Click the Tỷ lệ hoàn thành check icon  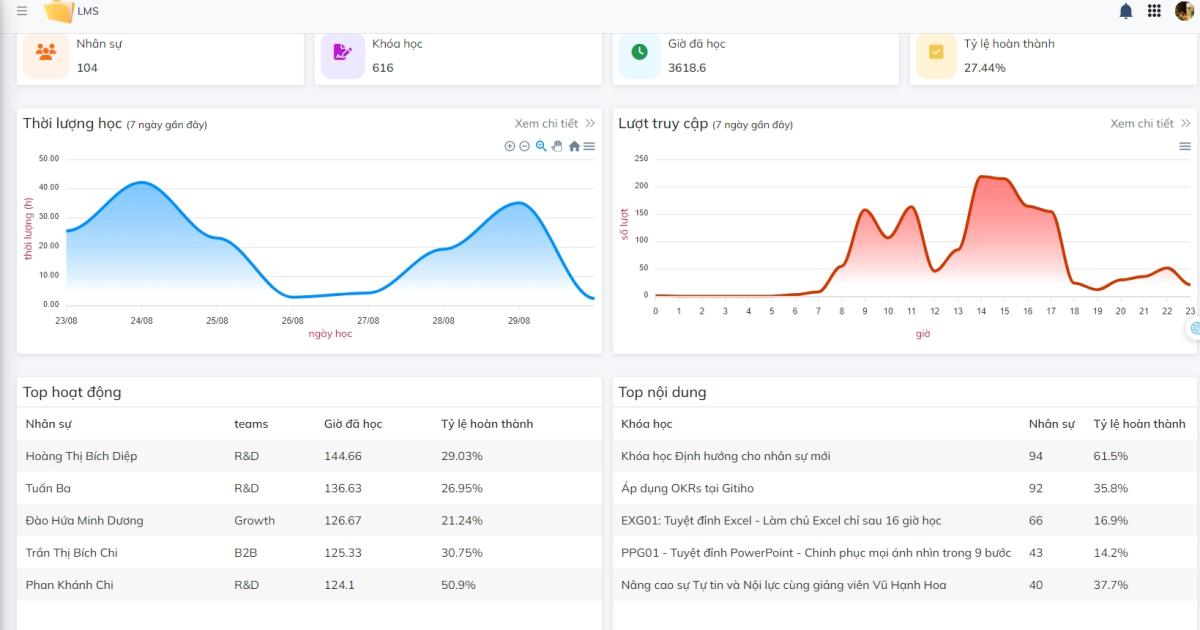(936, 53)
